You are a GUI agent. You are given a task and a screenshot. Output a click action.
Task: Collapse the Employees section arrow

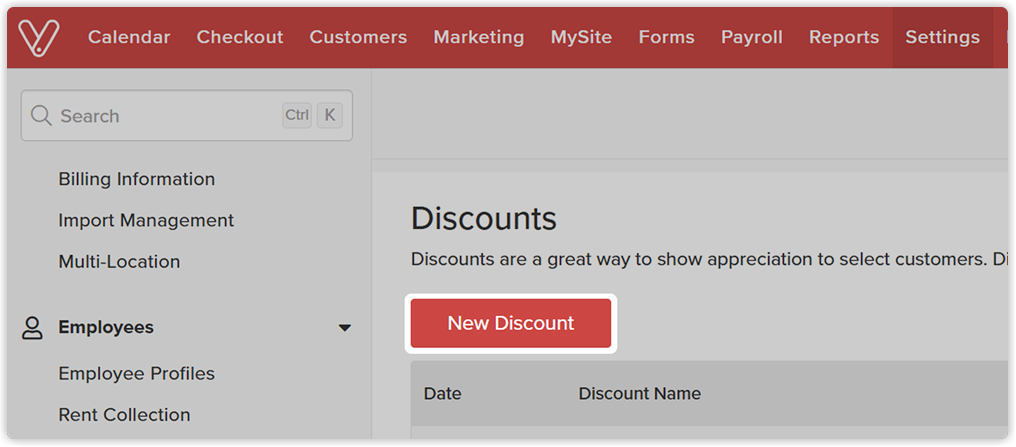(x=345, y=328)
